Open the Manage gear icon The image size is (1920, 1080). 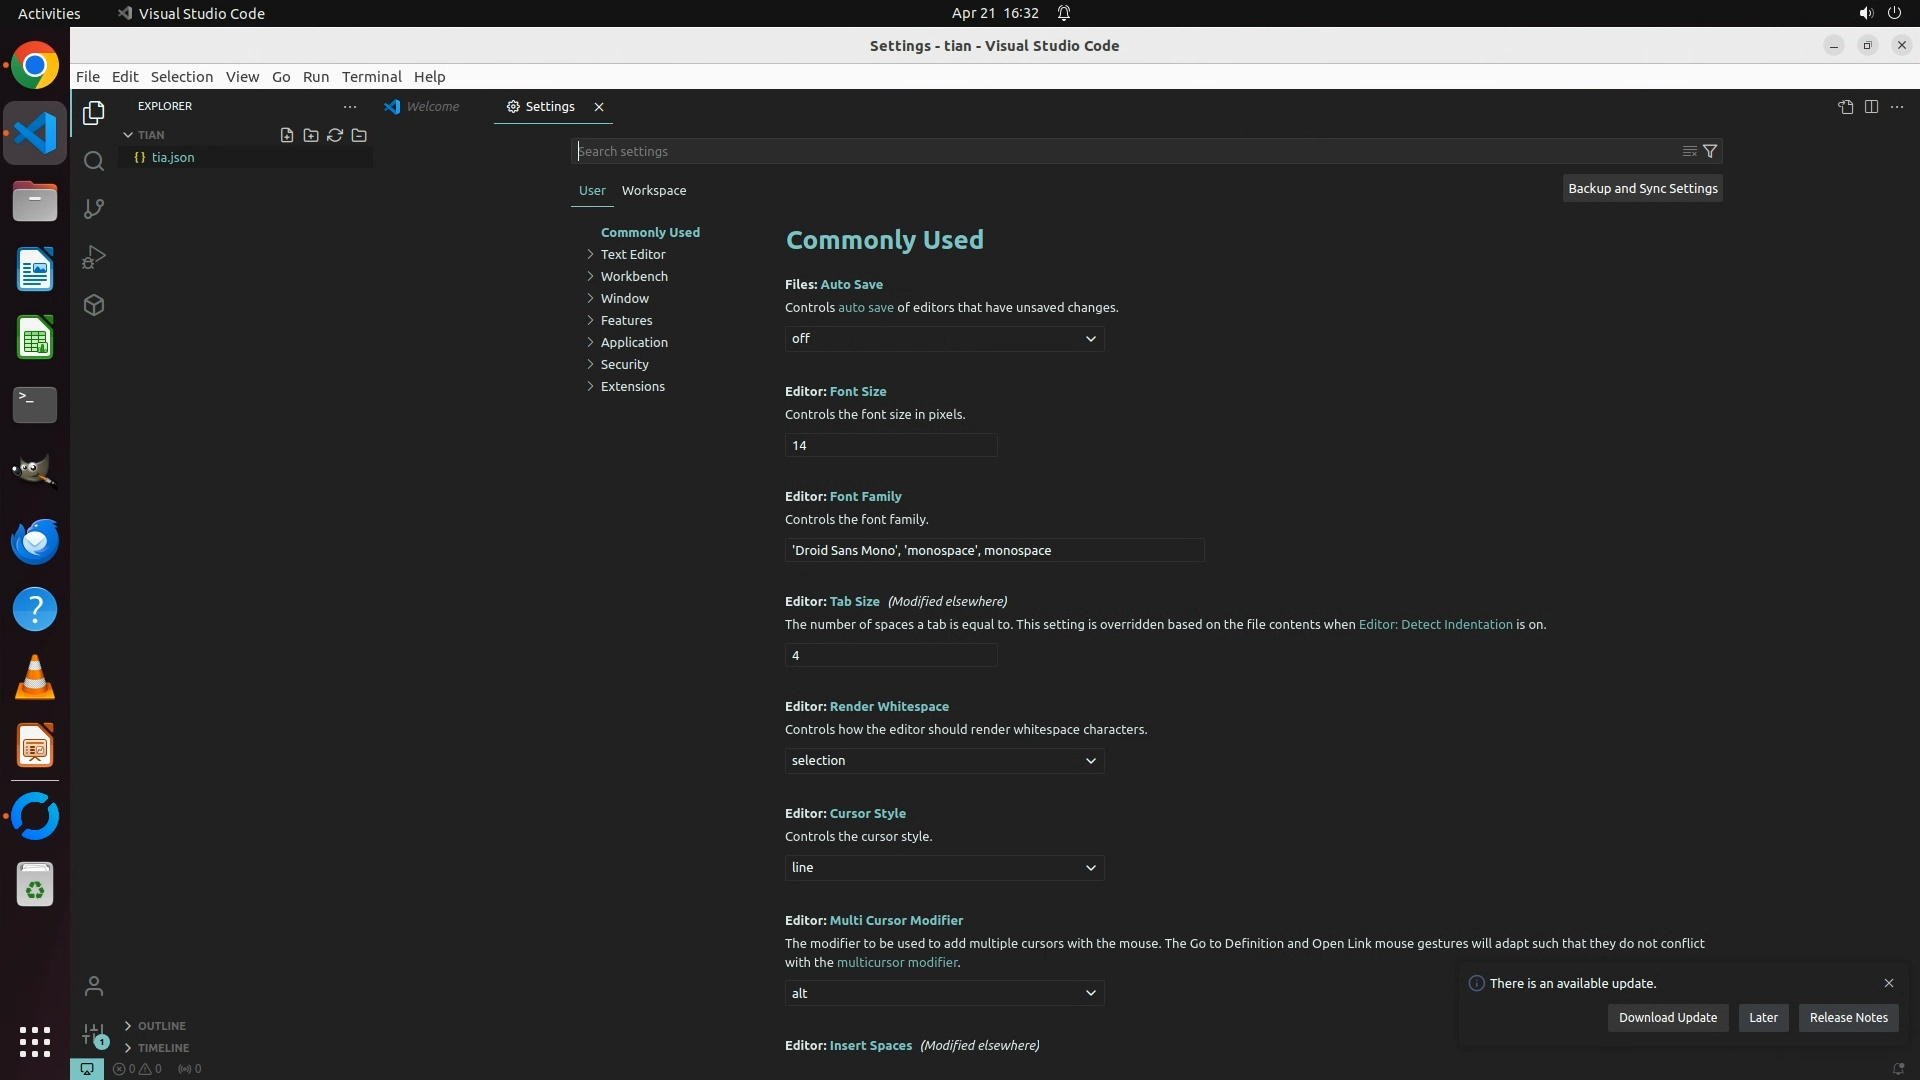94,1034
